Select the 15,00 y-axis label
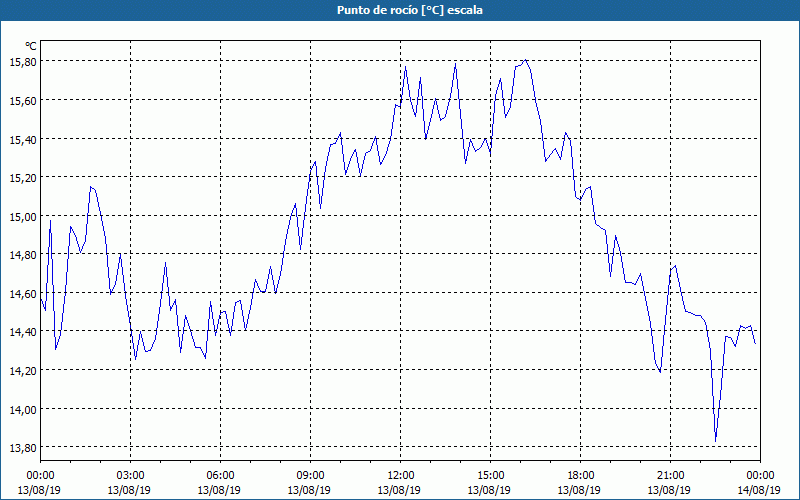Screen dimensions: 800x500 tap(23, 216)
